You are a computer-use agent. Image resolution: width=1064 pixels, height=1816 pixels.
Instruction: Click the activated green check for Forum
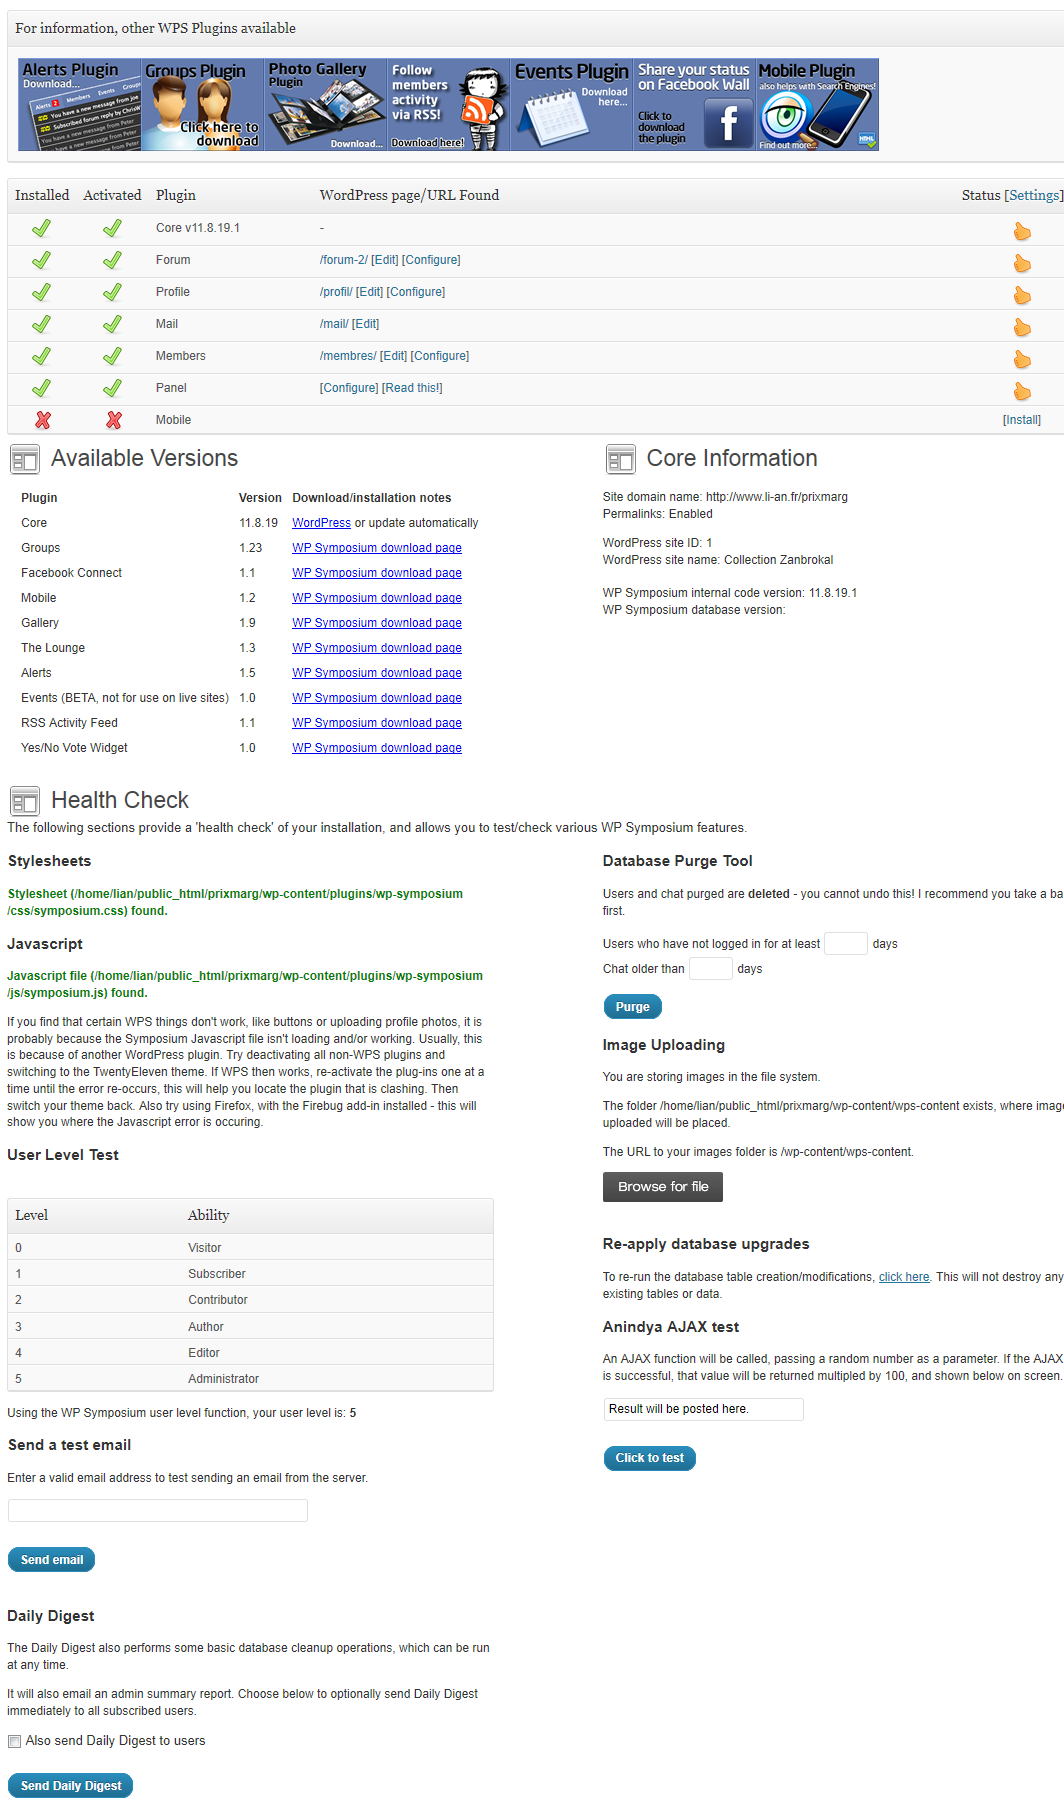click(x=113, y=260)
